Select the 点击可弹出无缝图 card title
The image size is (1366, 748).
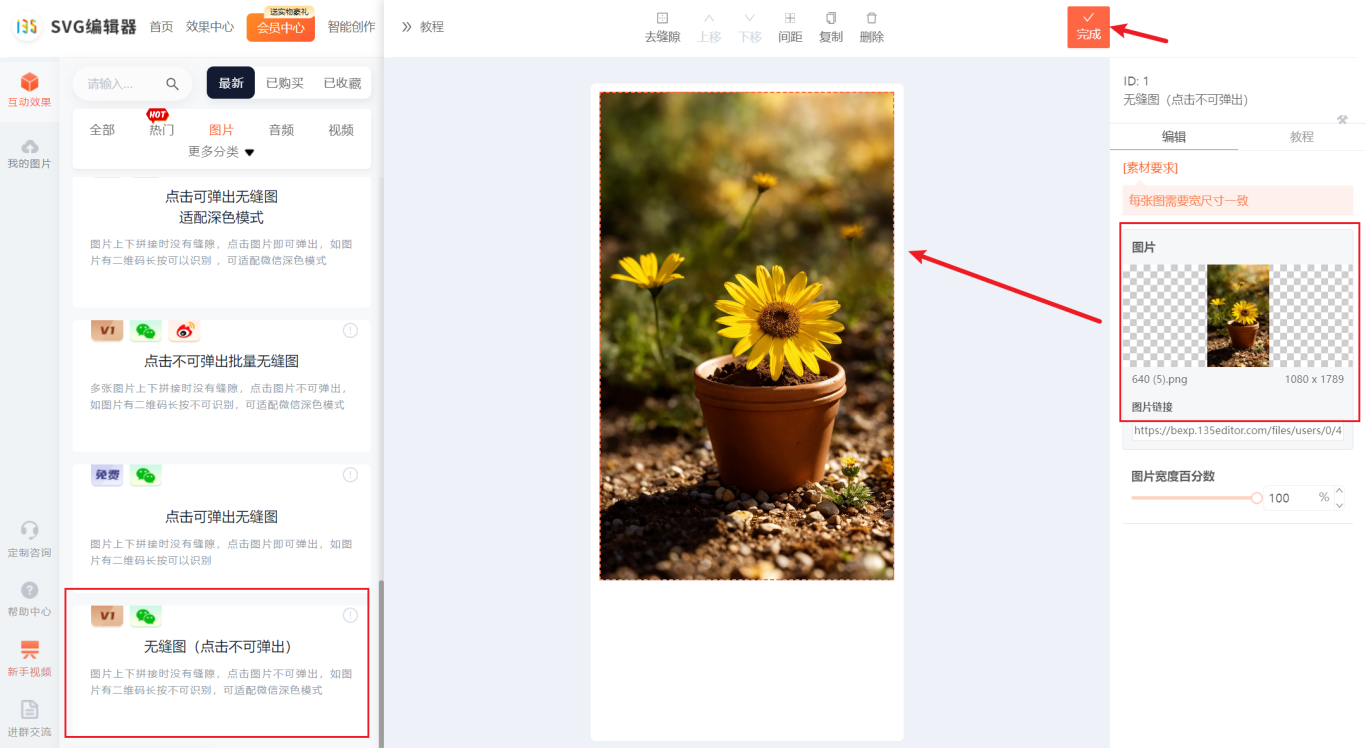coord(221,517)
